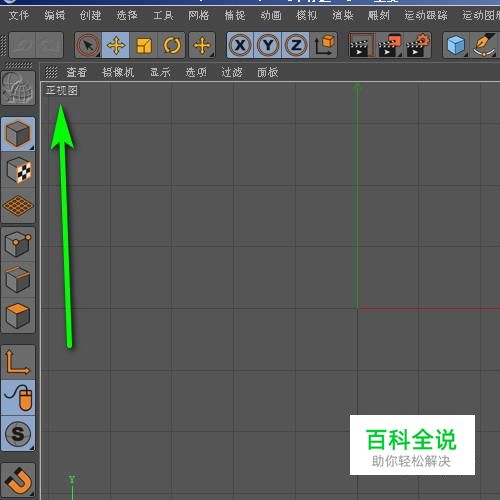
Task: Toggle the magnet snap icon
Action: (18, 480)
